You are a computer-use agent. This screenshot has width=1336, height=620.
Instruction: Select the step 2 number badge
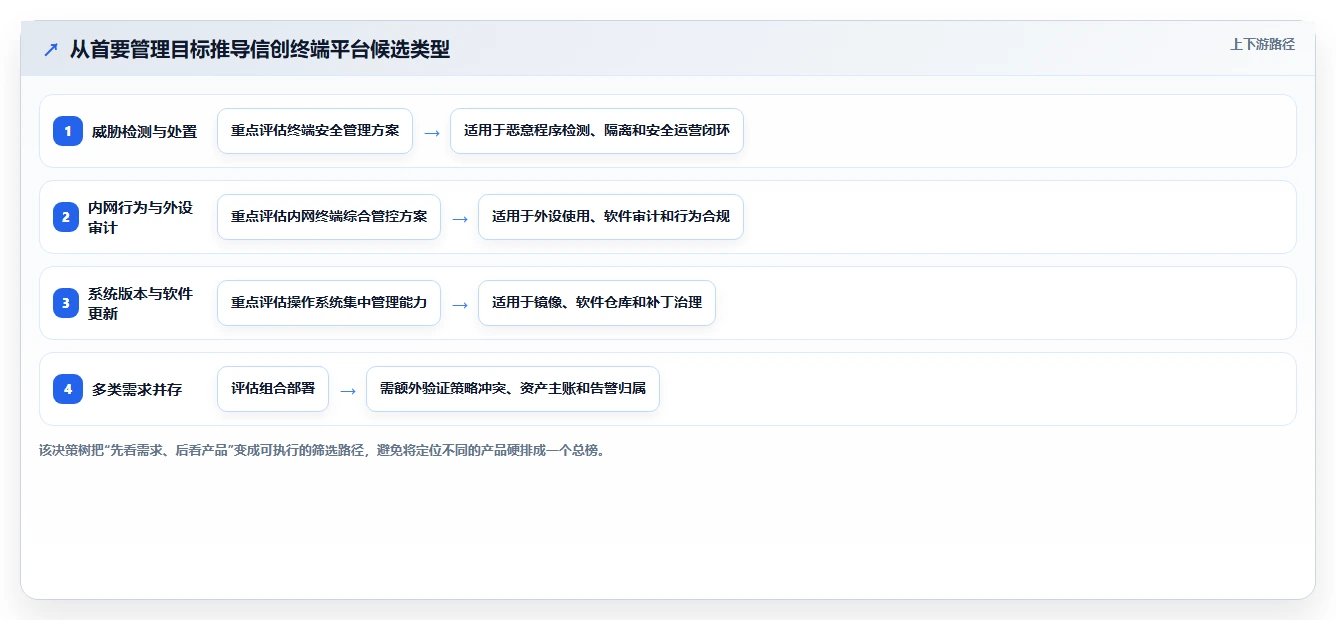tap(68, 217)
